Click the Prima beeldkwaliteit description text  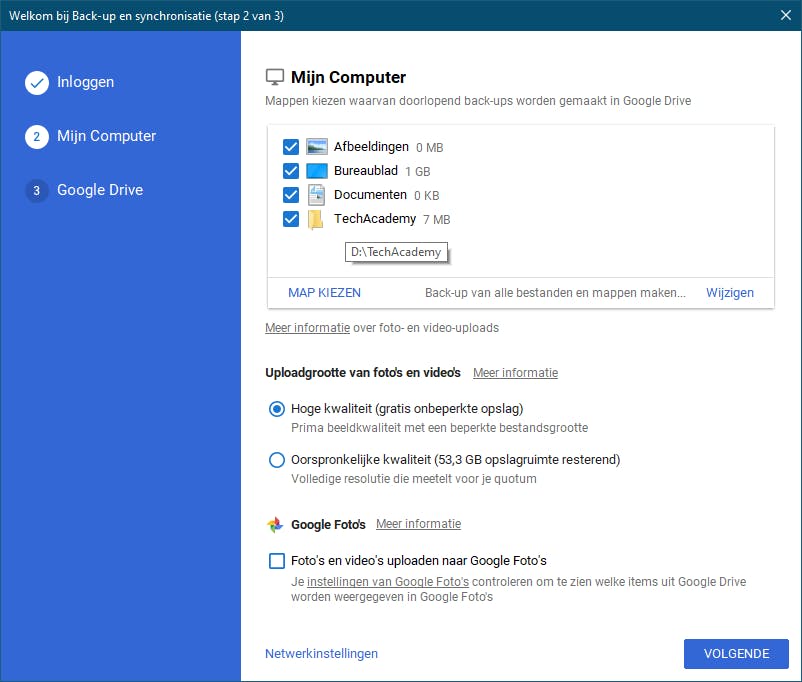(x=439, y=428)
